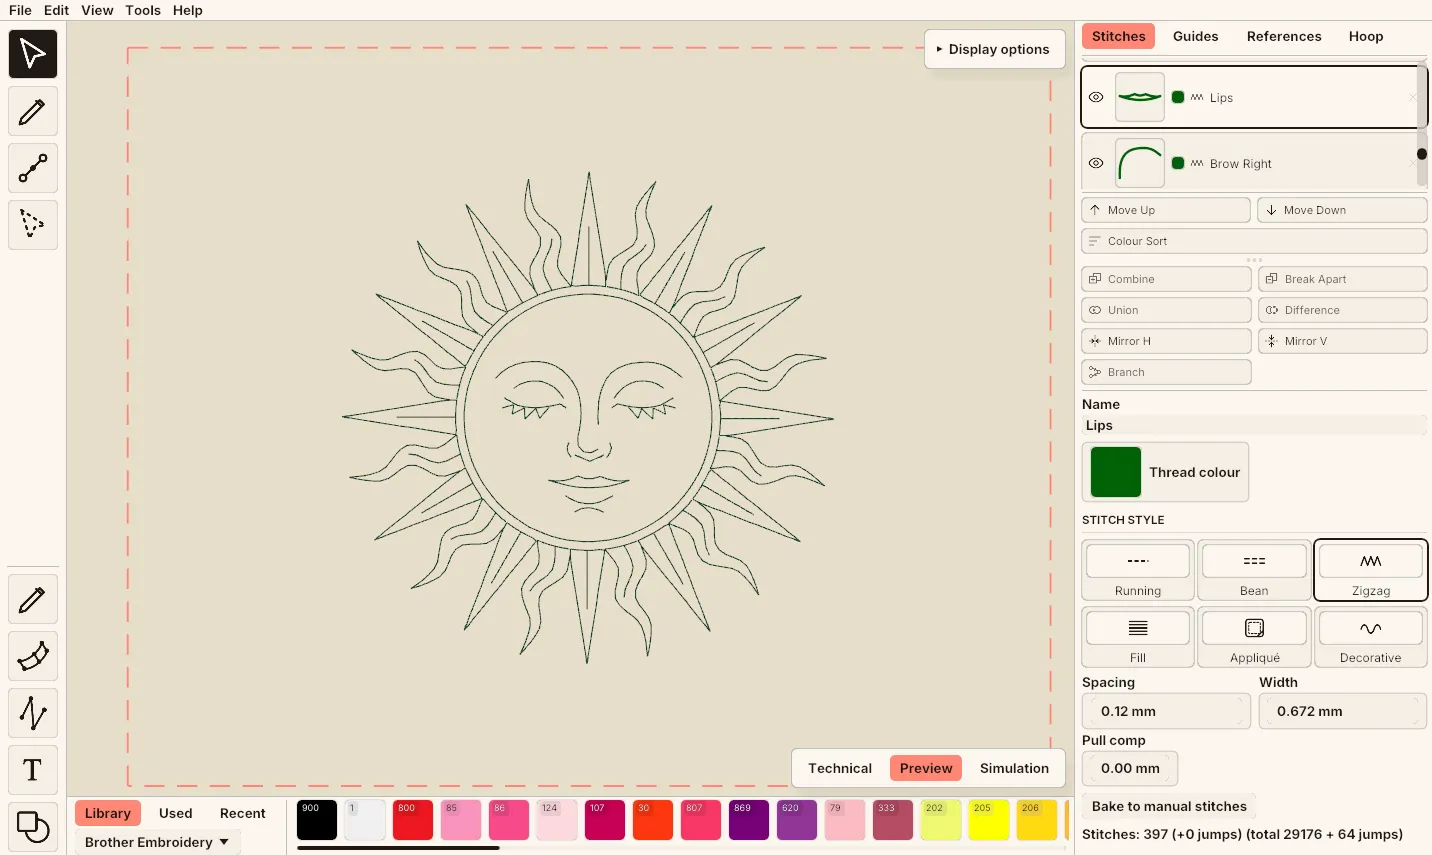Choose the Appliqué stitch style
The width and height of the screenshot is (1432, 855).
coord(1254,638)
